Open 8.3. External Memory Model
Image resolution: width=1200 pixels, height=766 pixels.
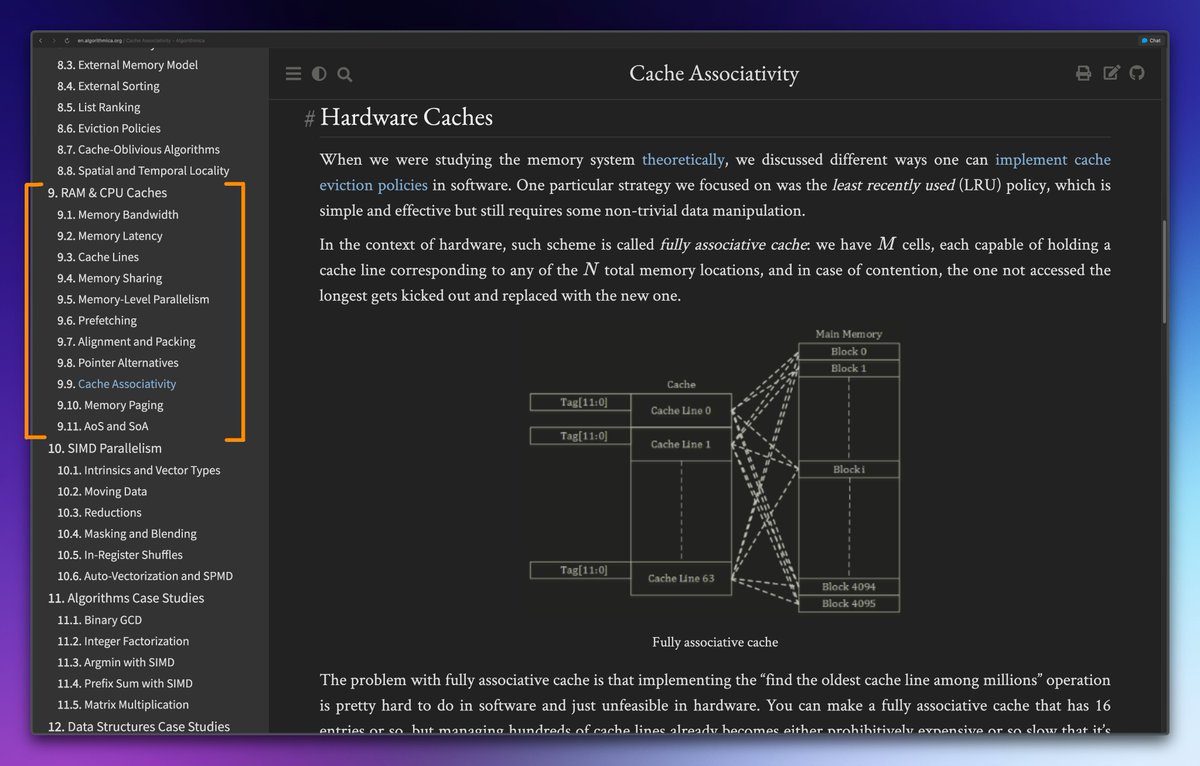[127, 65]
